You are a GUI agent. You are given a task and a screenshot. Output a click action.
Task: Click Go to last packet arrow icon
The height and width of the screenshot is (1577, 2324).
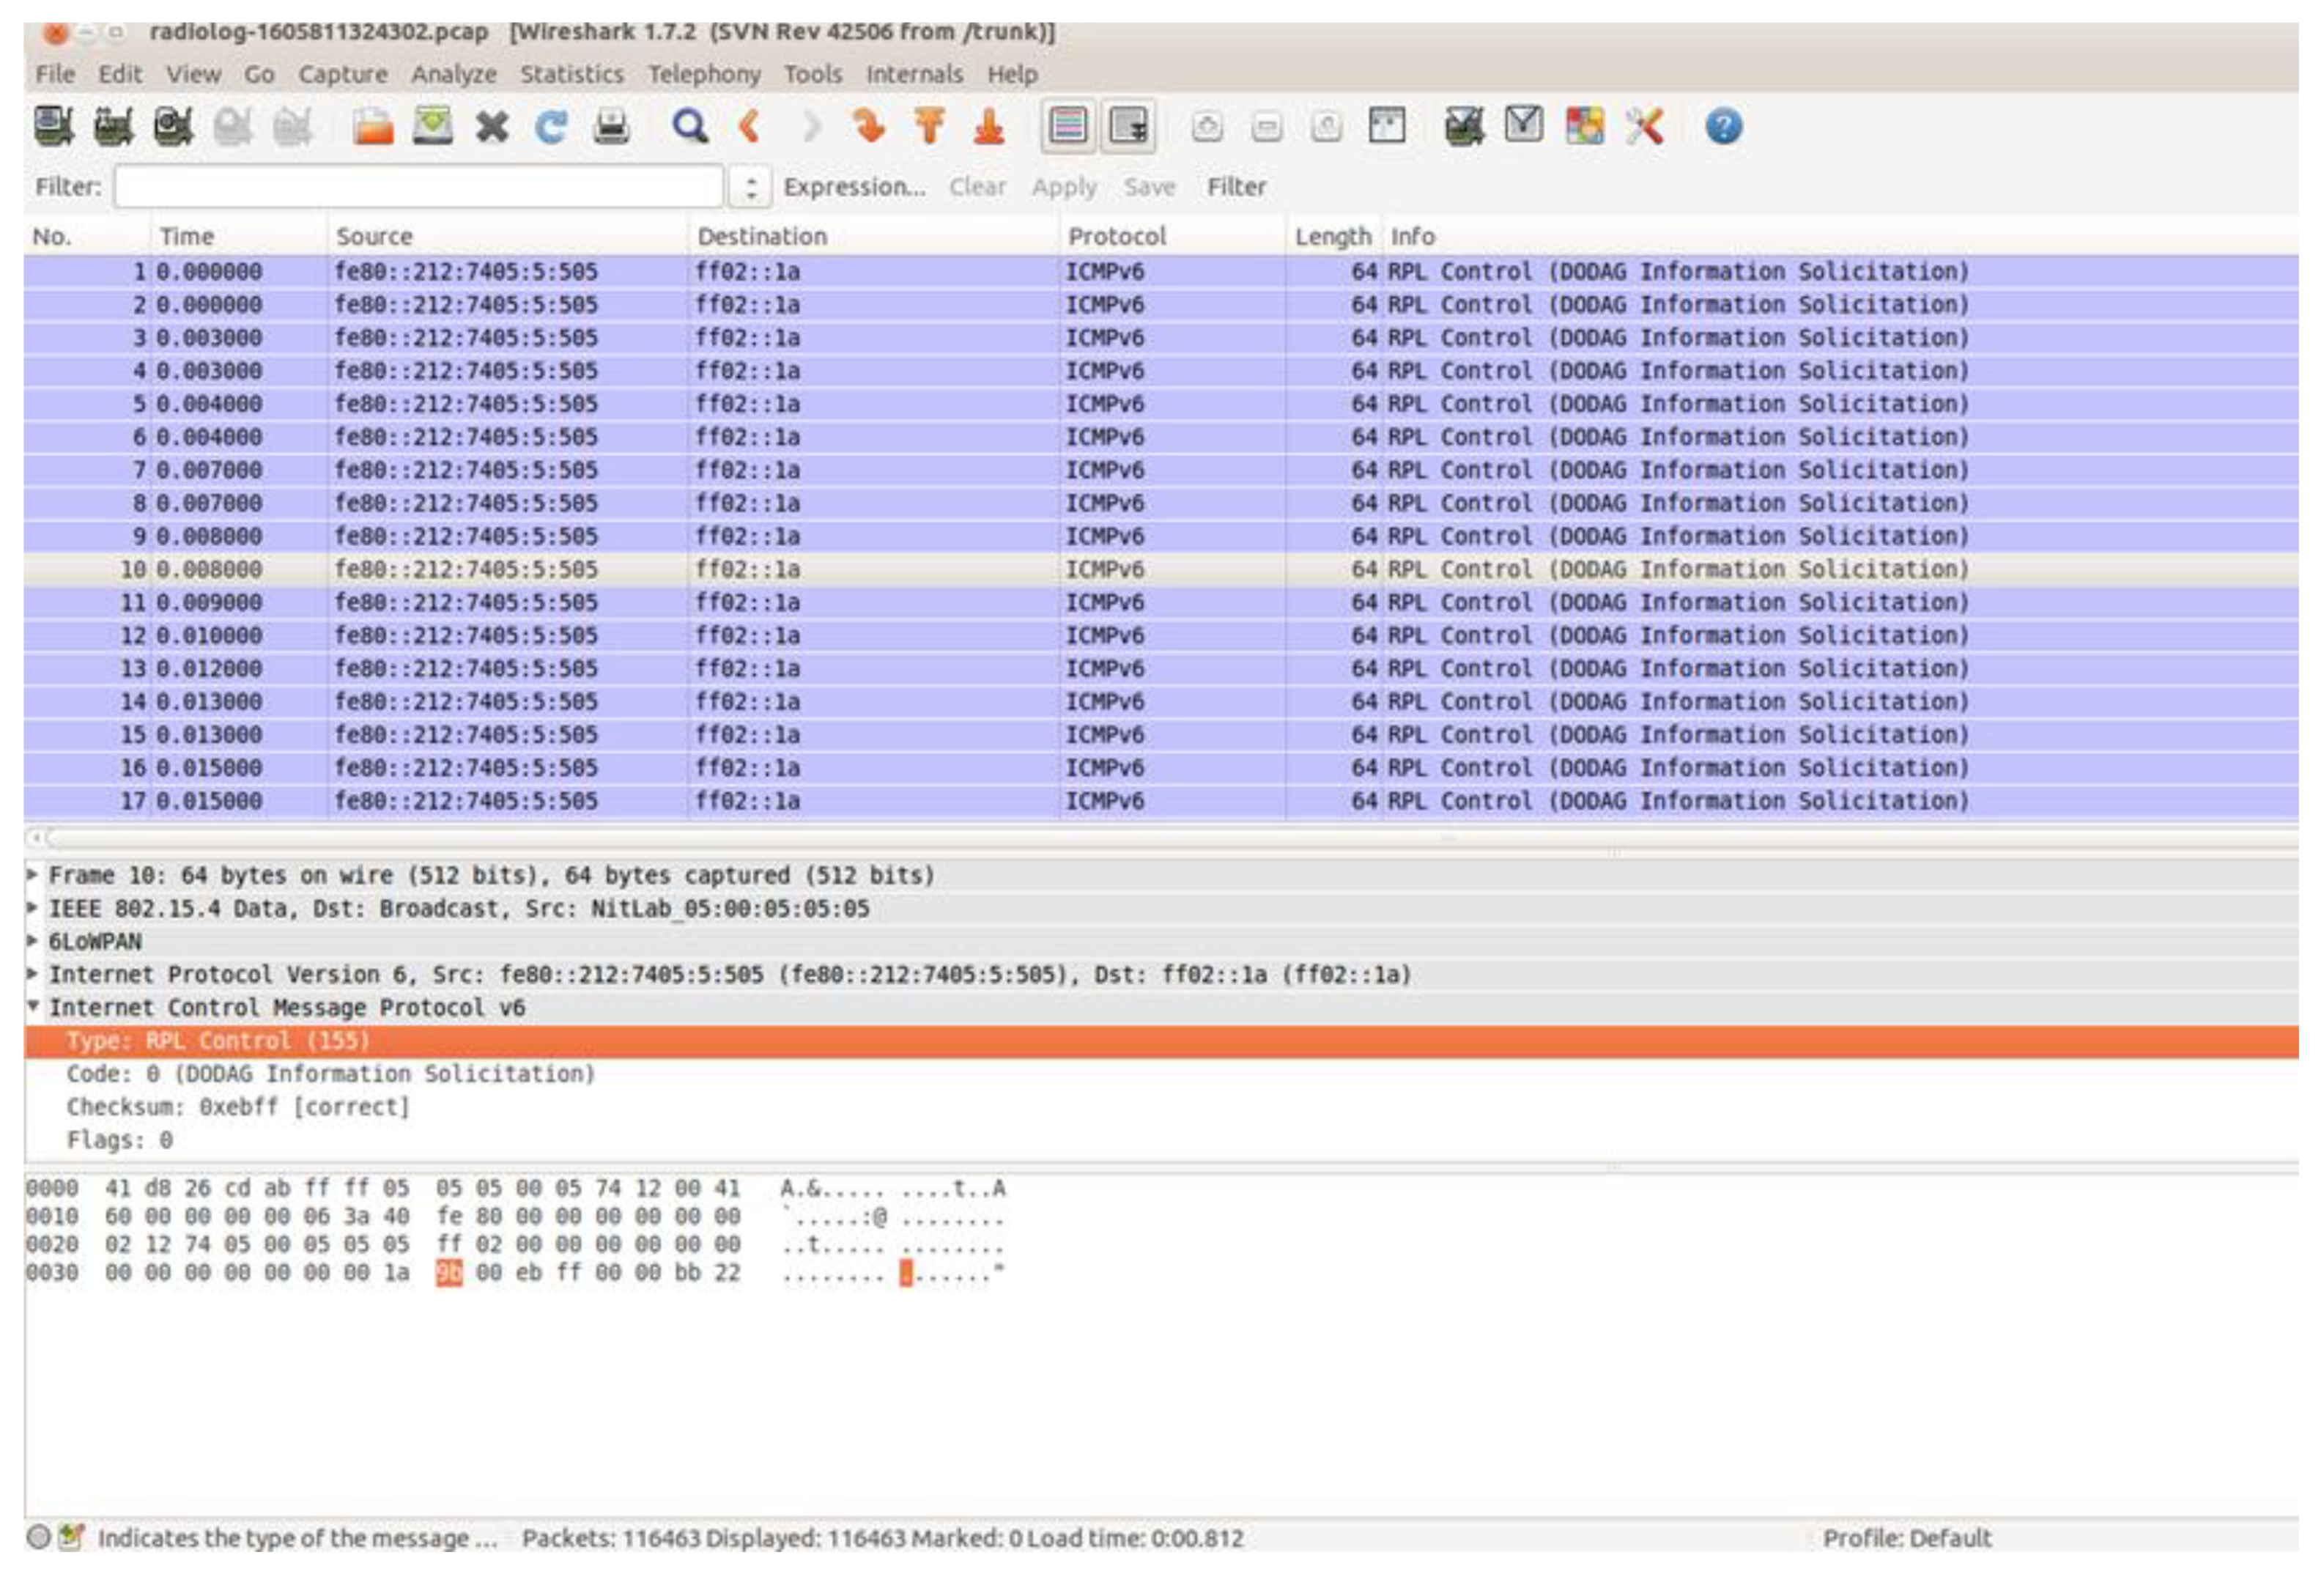coord(989,127)
